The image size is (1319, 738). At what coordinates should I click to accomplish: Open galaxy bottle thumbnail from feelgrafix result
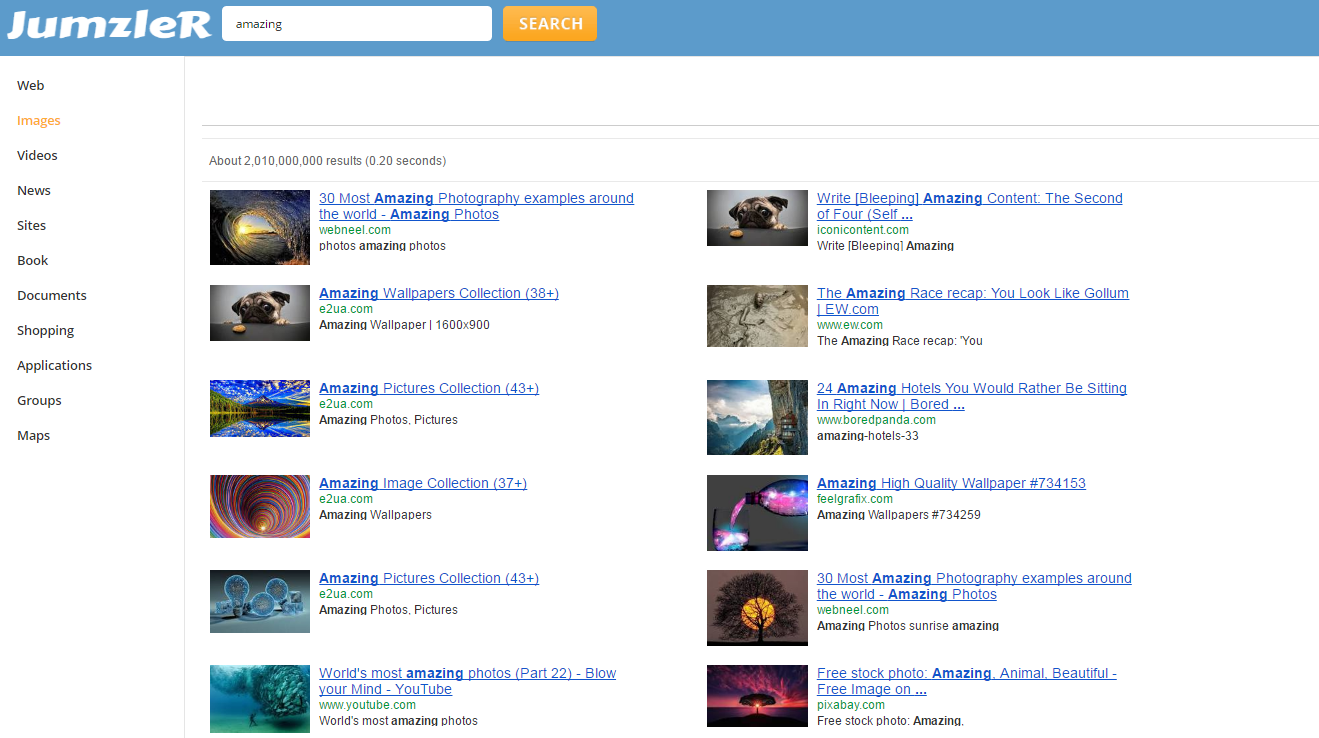(x=757, y=512)
